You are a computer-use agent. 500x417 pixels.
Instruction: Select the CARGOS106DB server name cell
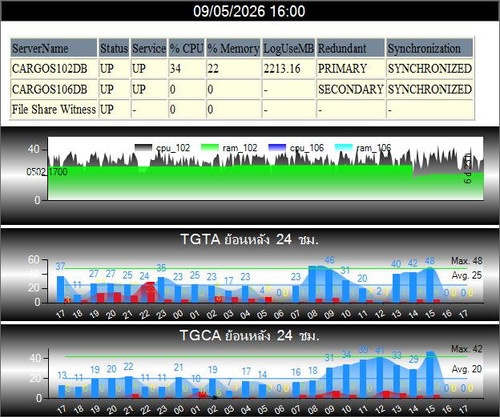click(x=54, y=89)
